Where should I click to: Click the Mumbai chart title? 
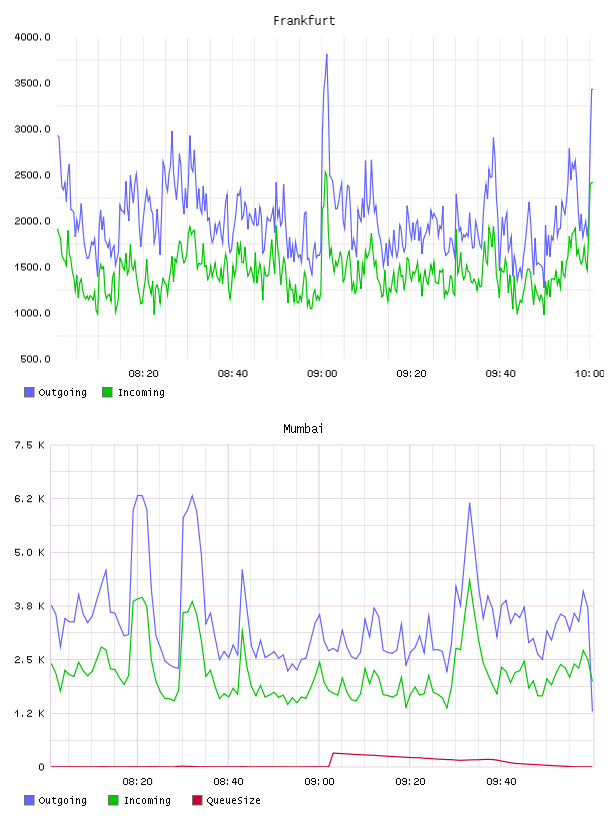303,429
